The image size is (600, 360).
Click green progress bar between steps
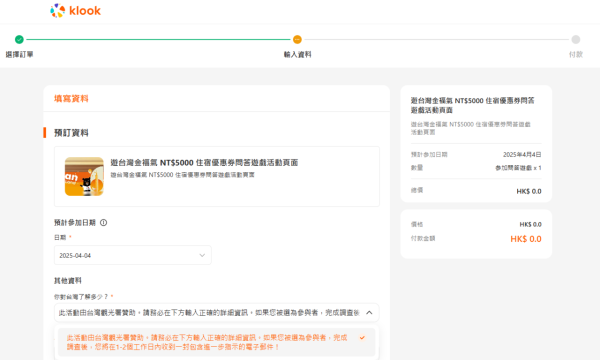click(x=158, y=39)
